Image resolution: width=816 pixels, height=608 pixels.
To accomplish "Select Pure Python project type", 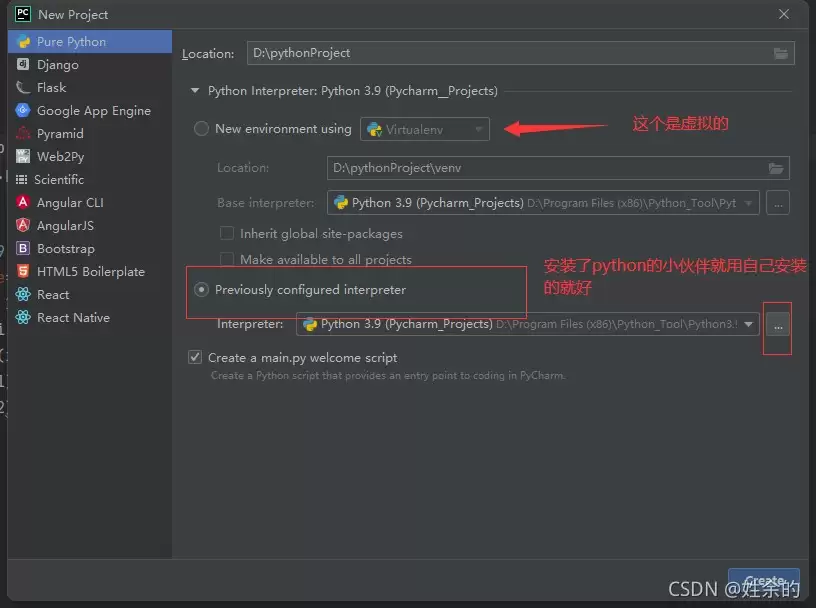I will click(x=90, y=42).
